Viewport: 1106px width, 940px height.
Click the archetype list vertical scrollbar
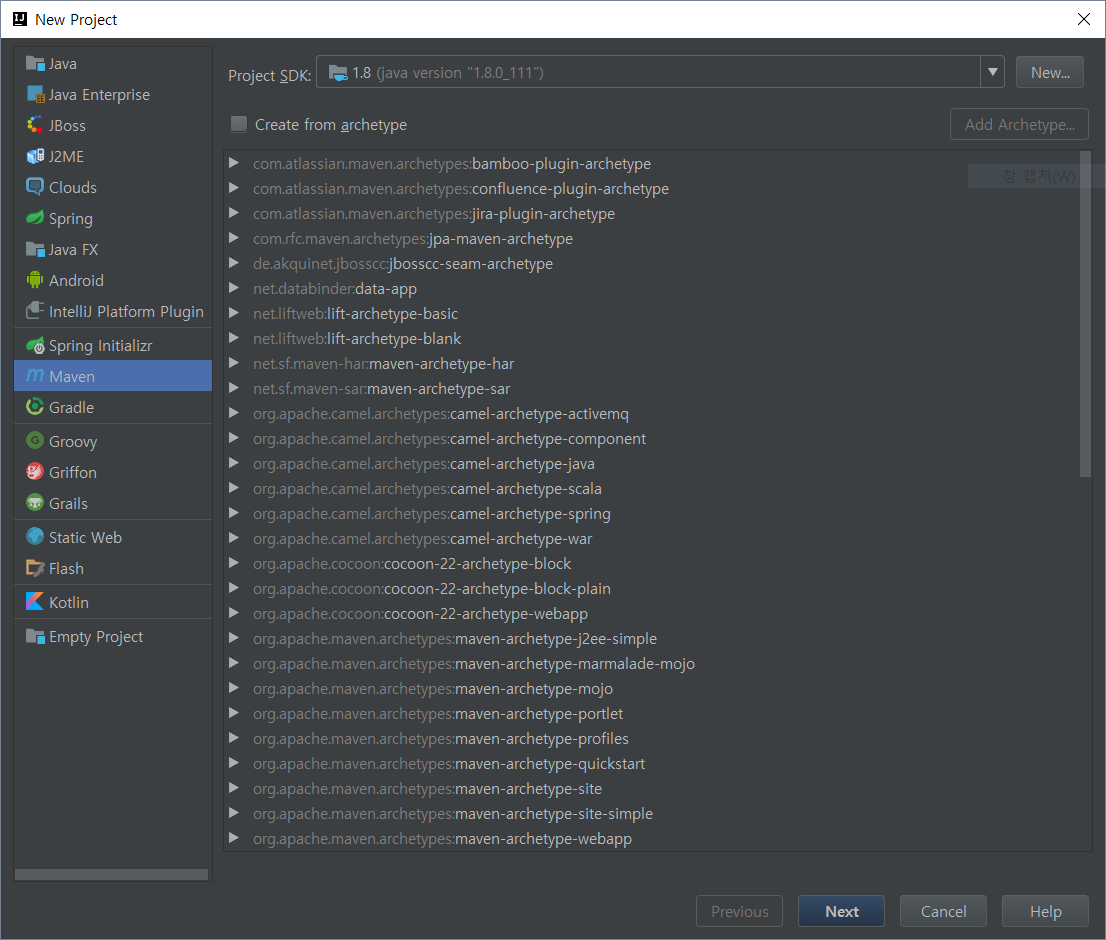click(x=1085, y=314)
